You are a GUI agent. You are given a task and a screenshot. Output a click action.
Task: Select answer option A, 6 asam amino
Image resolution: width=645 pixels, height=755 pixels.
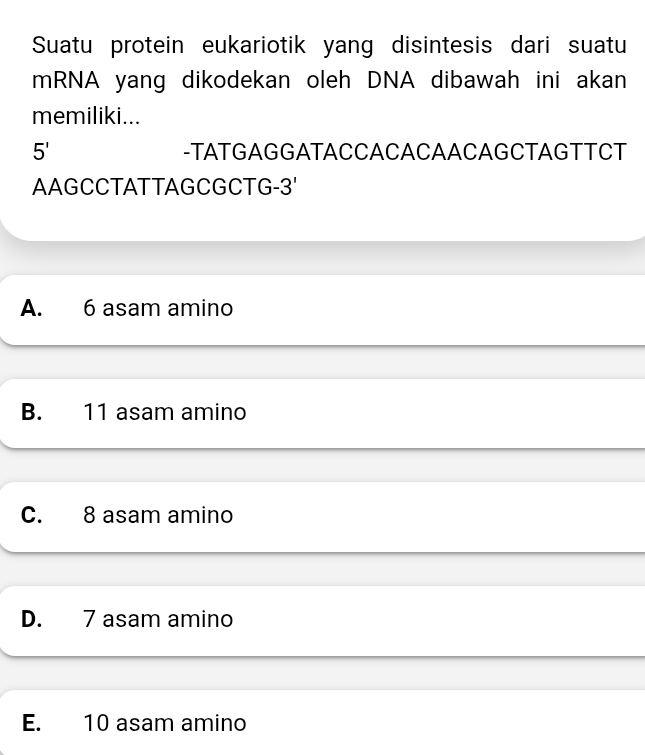point(322,309)
